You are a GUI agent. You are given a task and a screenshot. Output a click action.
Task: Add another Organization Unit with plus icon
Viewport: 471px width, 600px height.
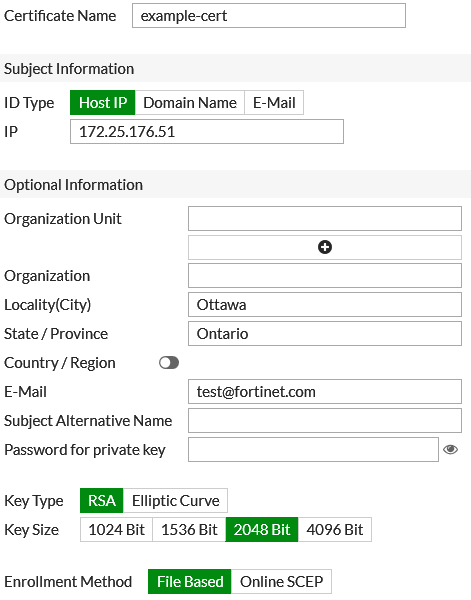tap(325, 247)
